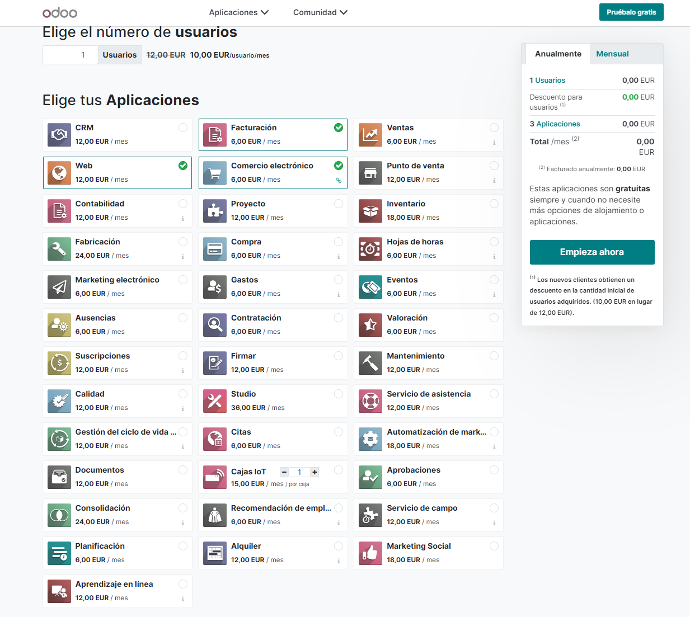
Task: Click the Ventas chart icon
Action: pyautogui.click(x=370, y=135)
